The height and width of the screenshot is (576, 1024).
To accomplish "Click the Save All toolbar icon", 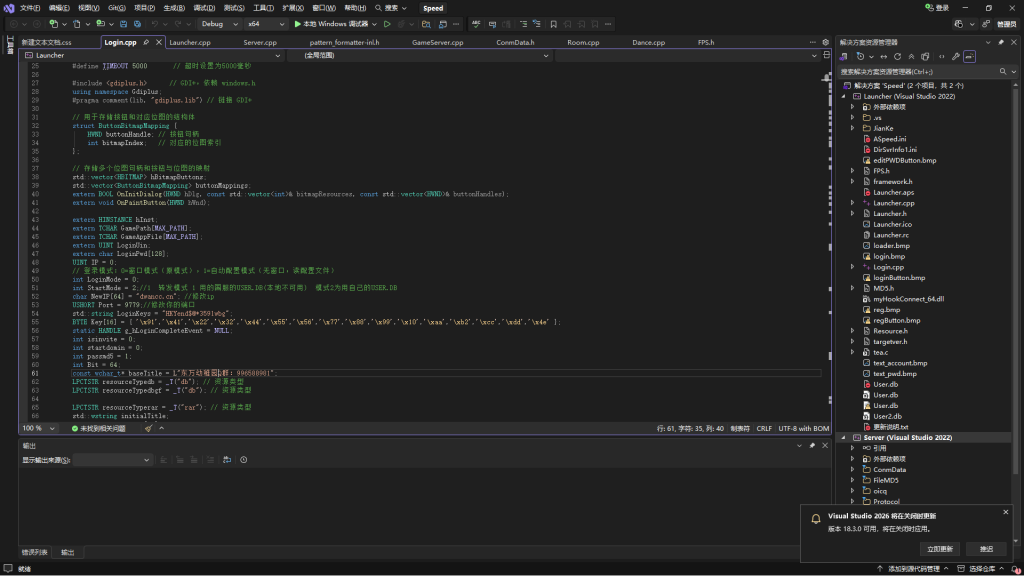I will pos(137,23).
